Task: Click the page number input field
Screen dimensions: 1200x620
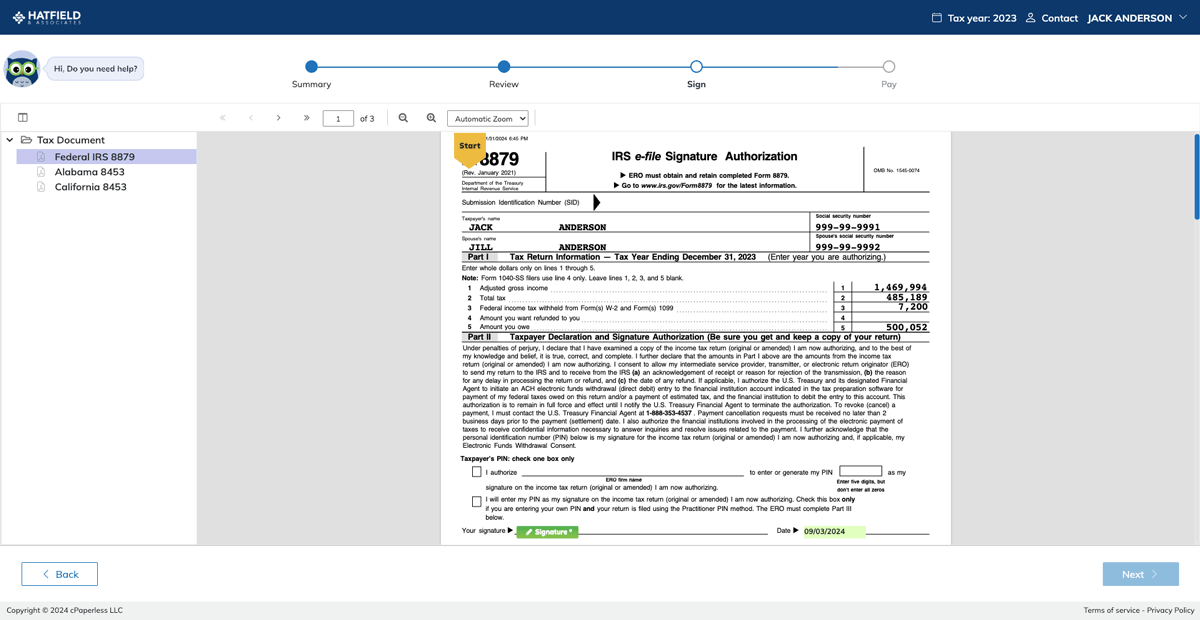Action: [338, 117]
